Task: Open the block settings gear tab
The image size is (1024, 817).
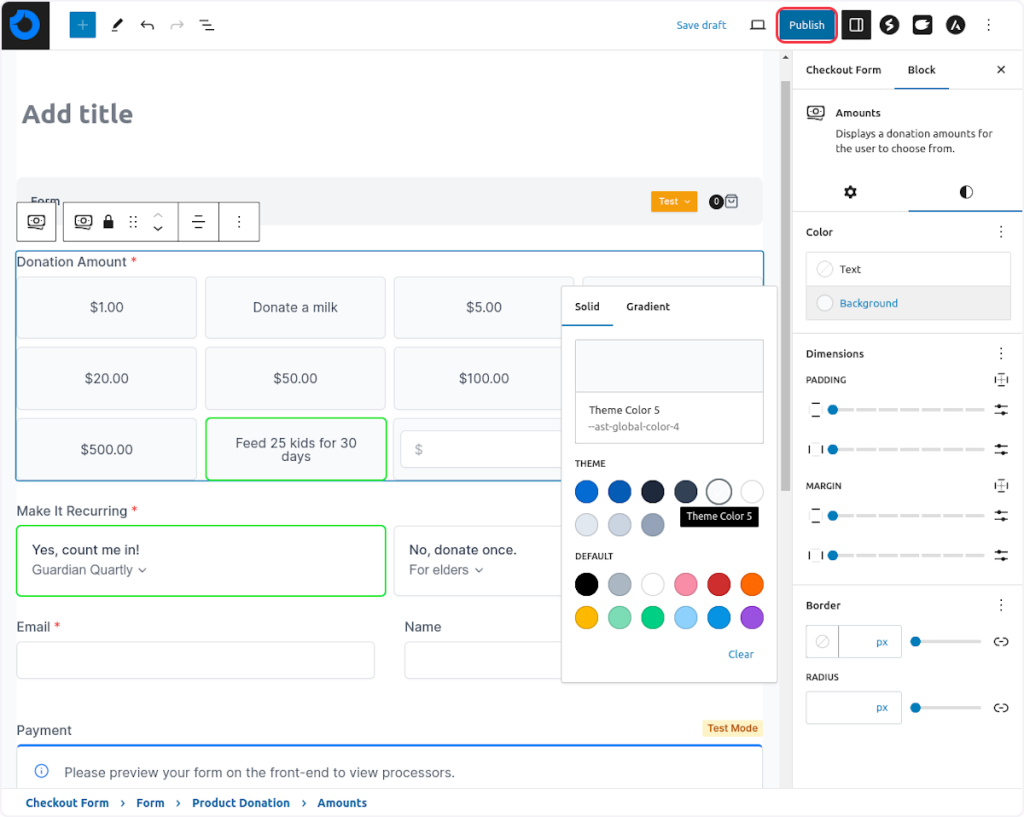Action: (850, 192)
